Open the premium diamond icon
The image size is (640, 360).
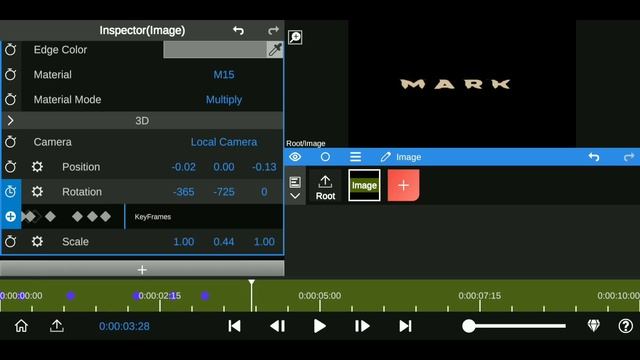(593, 326)
